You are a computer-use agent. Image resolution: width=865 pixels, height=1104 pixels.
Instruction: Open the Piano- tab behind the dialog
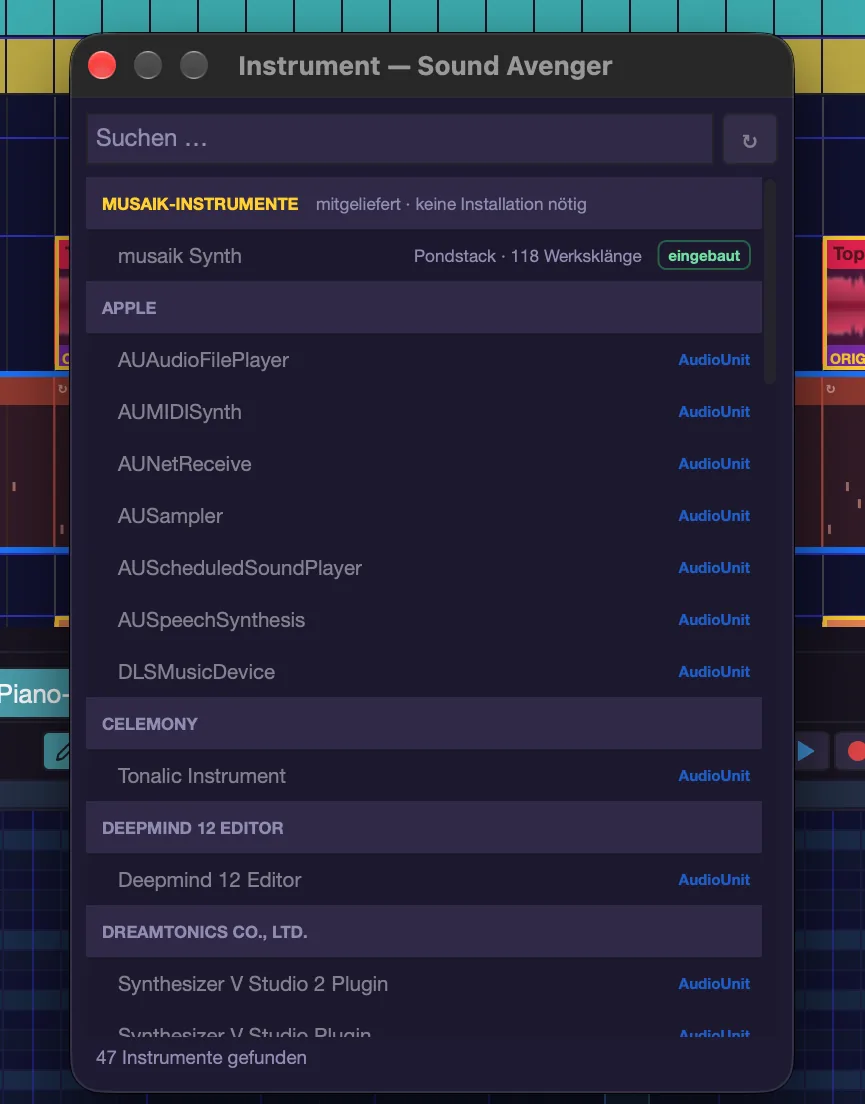tap(34, 694)
